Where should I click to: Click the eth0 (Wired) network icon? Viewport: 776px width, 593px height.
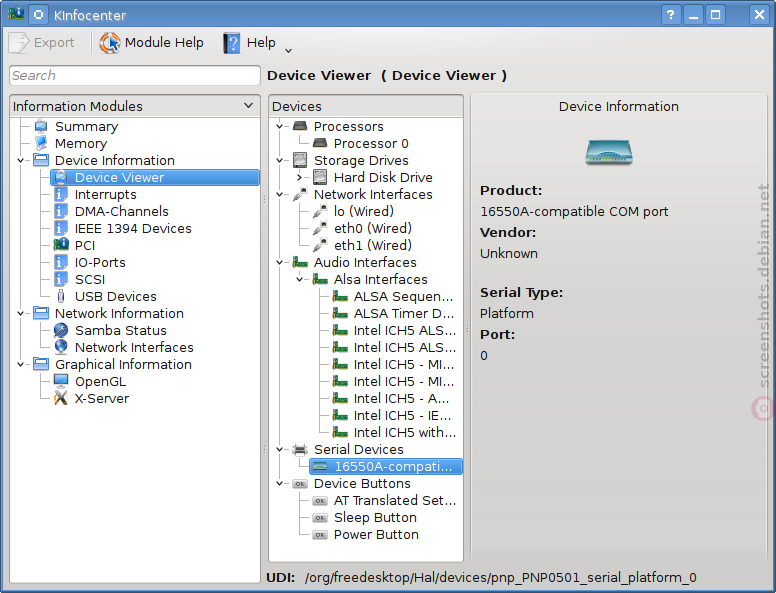320,228
